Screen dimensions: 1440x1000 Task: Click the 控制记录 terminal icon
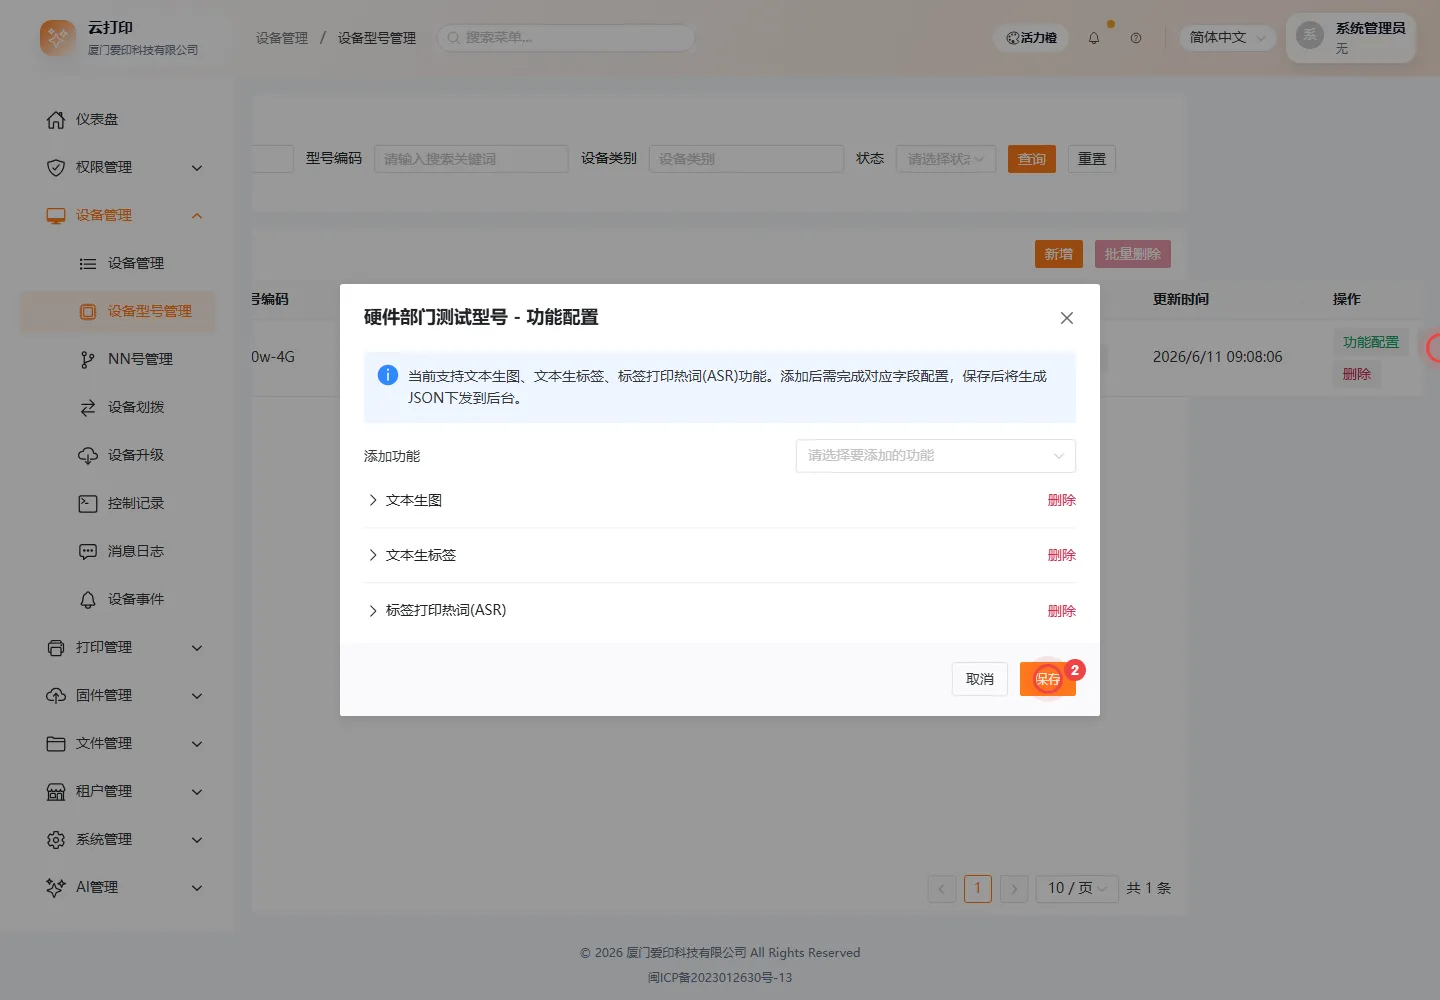88,504
